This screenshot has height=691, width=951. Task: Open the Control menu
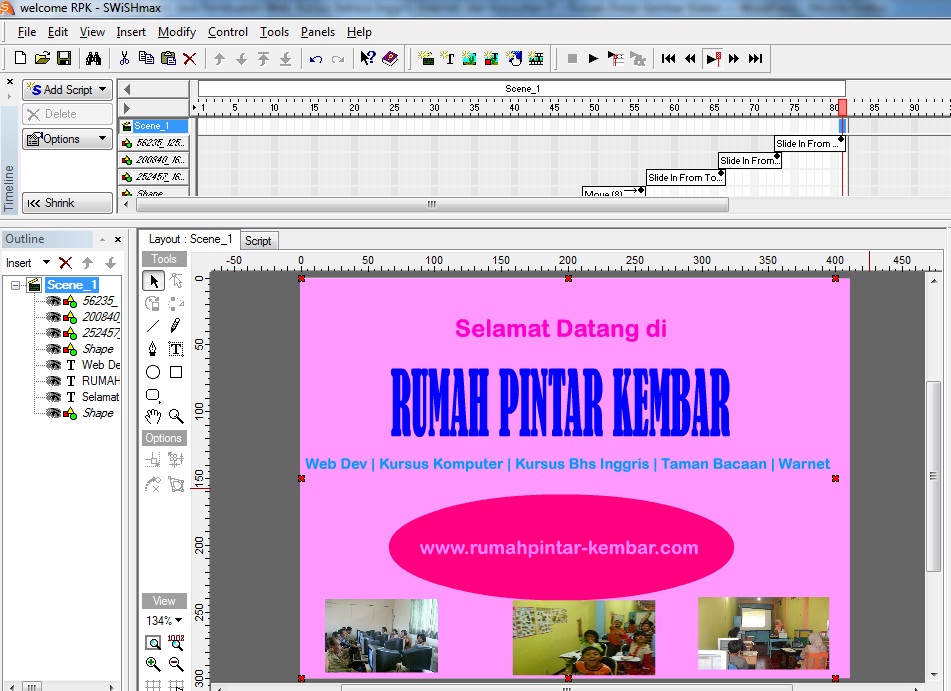coord(227,32)
